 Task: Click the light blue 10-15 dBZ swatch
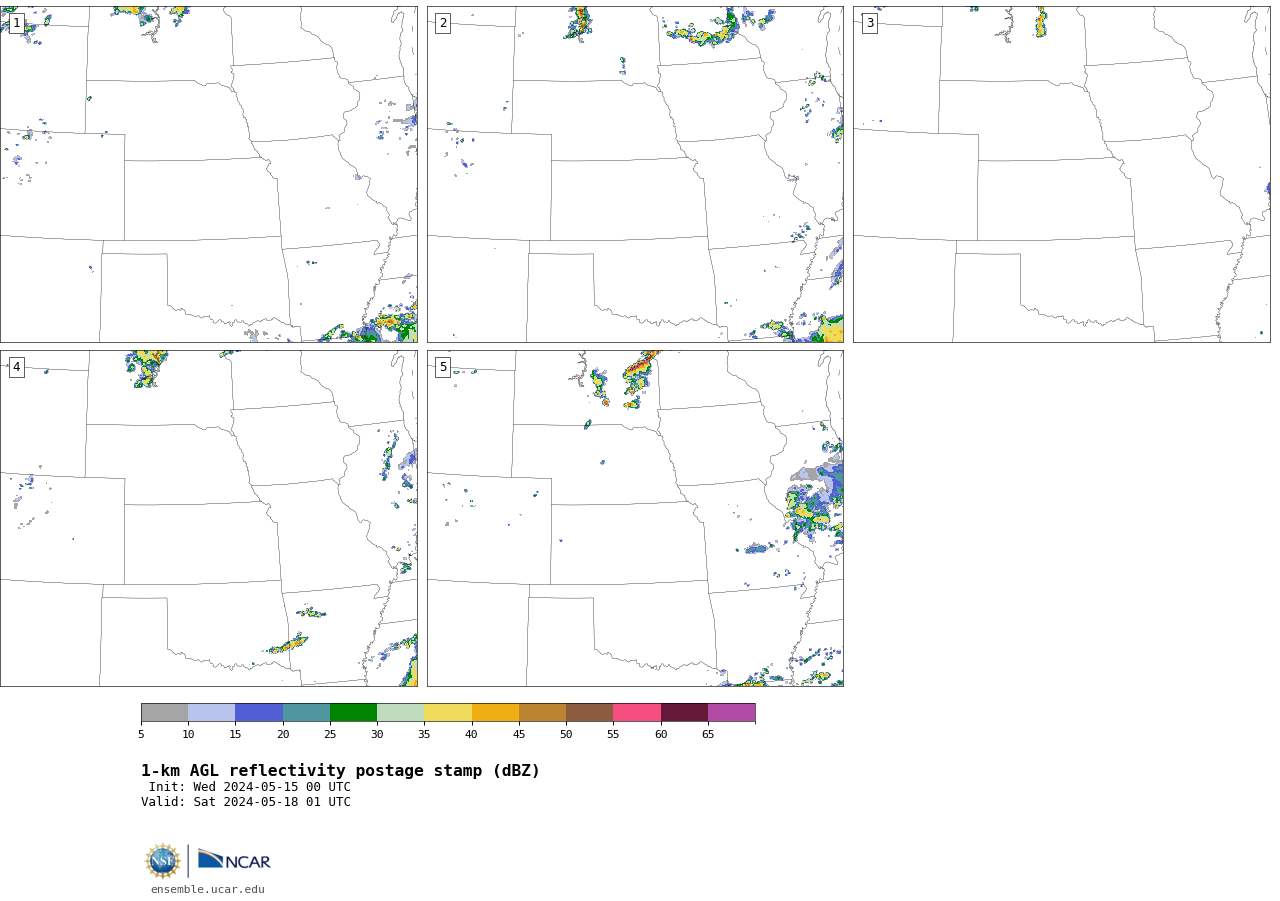pos(212,713)
